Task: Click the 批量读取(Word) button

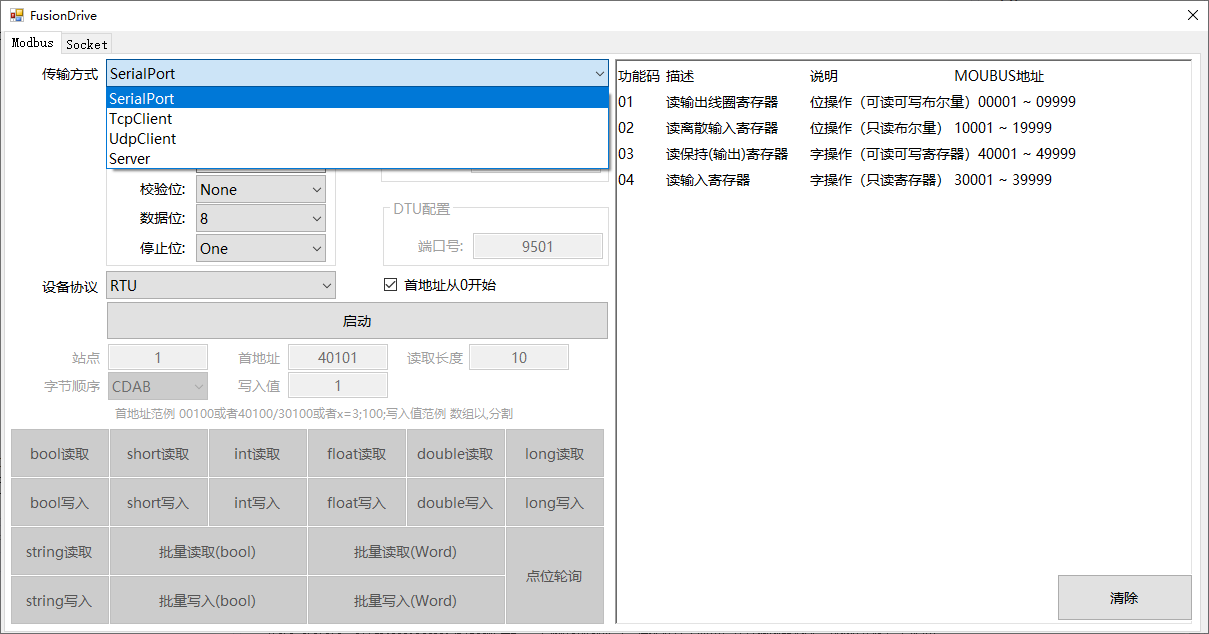Action: click(x=406, y=552)
